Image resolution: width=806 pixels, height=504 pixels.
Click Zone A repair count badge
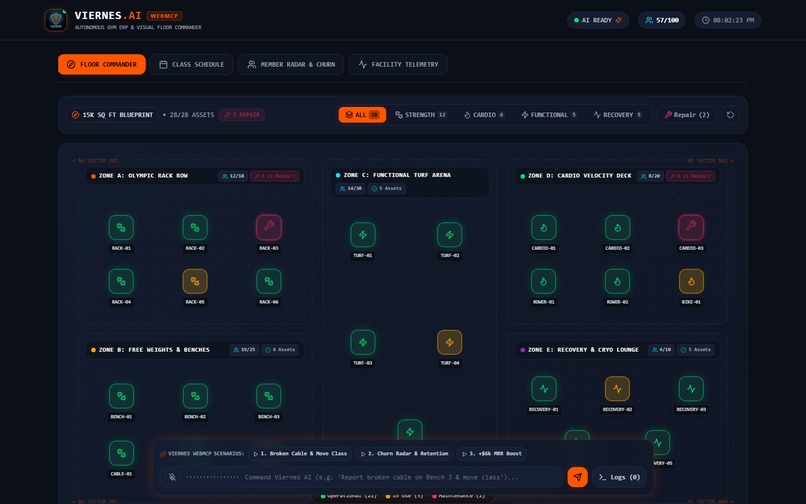[274, 176]
